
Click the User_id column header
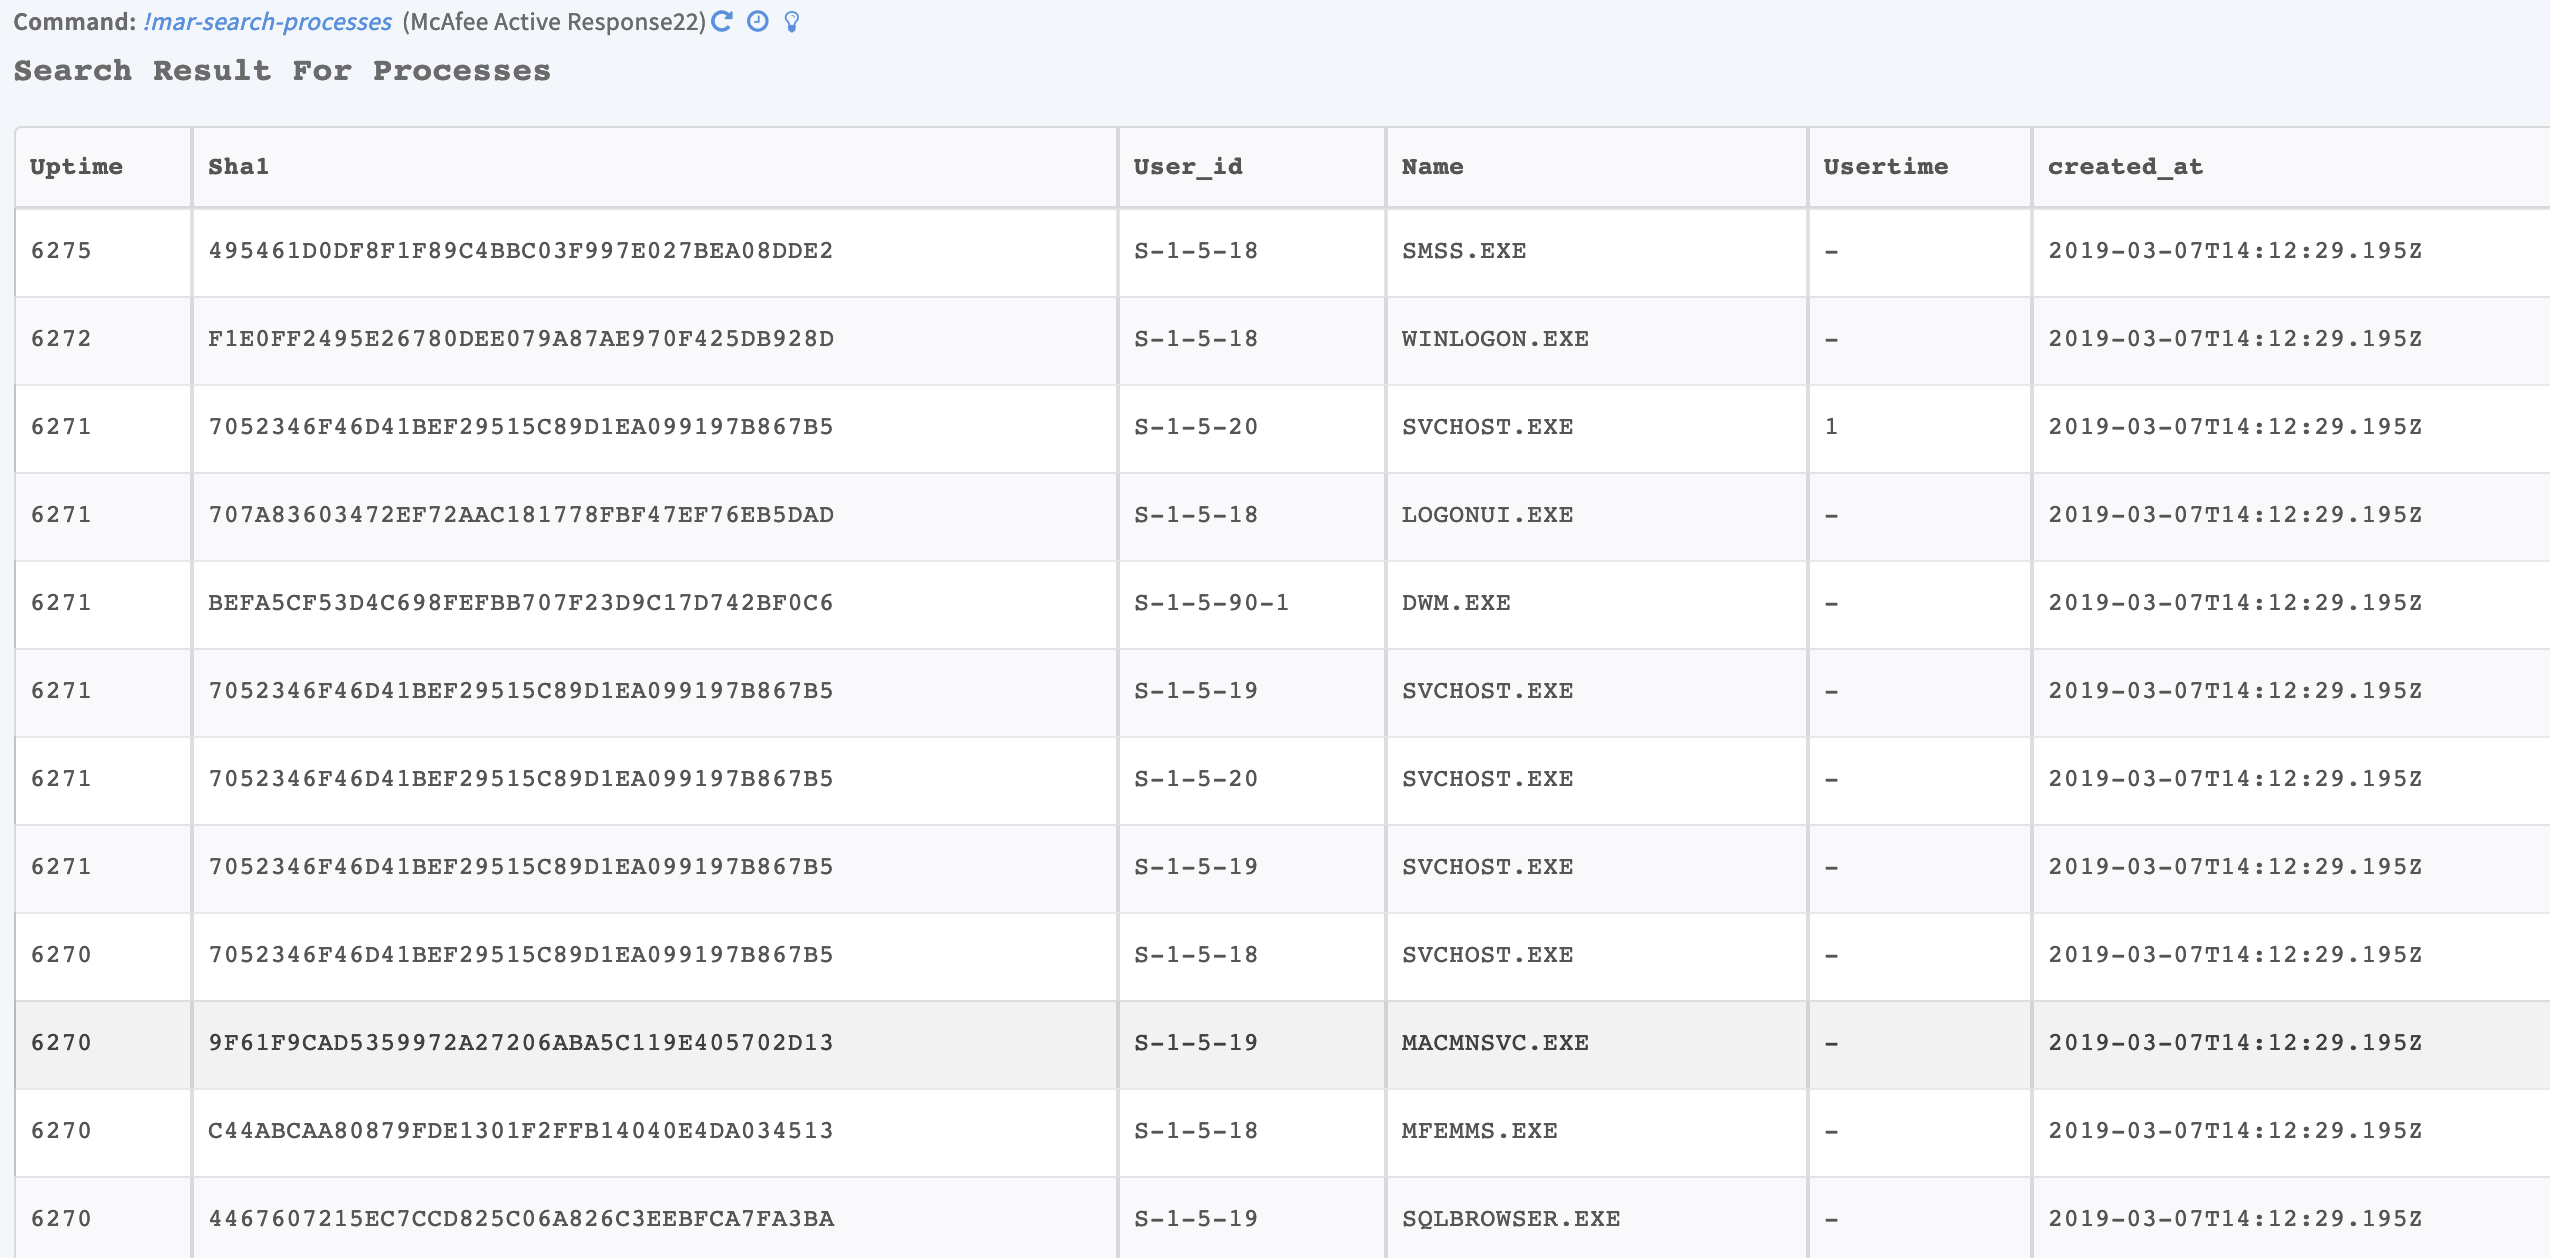1188,167
